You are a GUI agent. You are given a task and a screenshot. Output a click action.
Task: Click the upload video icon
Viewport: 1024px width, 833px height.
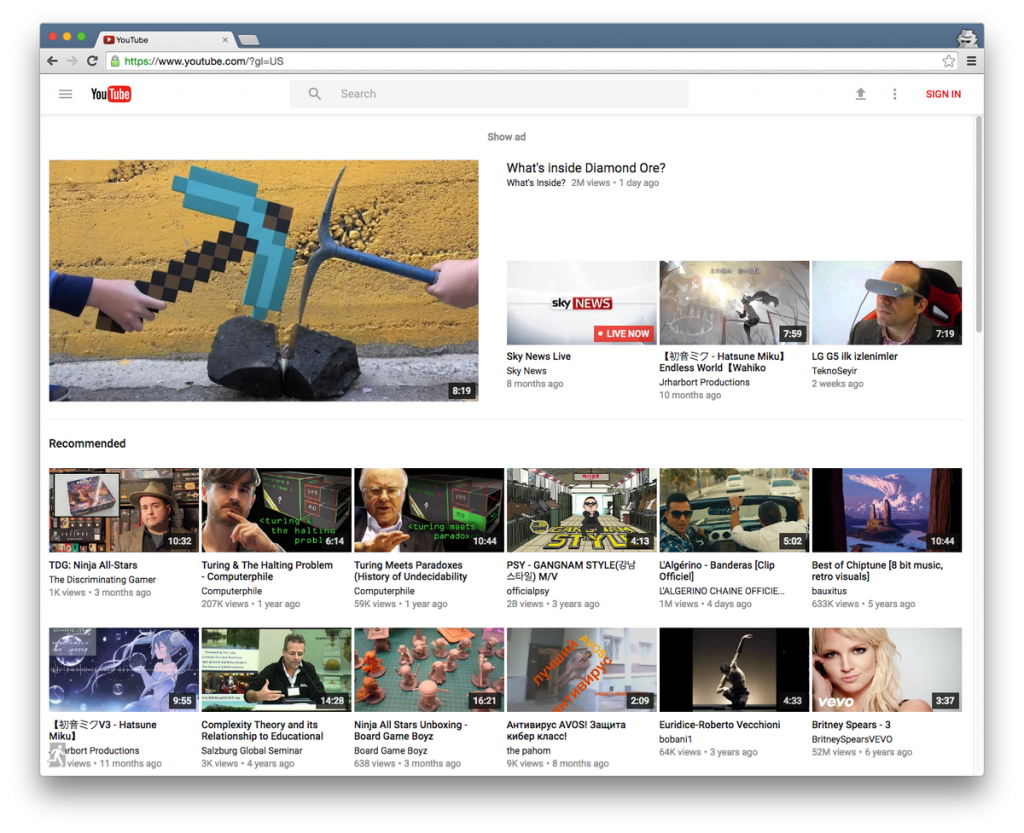860,94
